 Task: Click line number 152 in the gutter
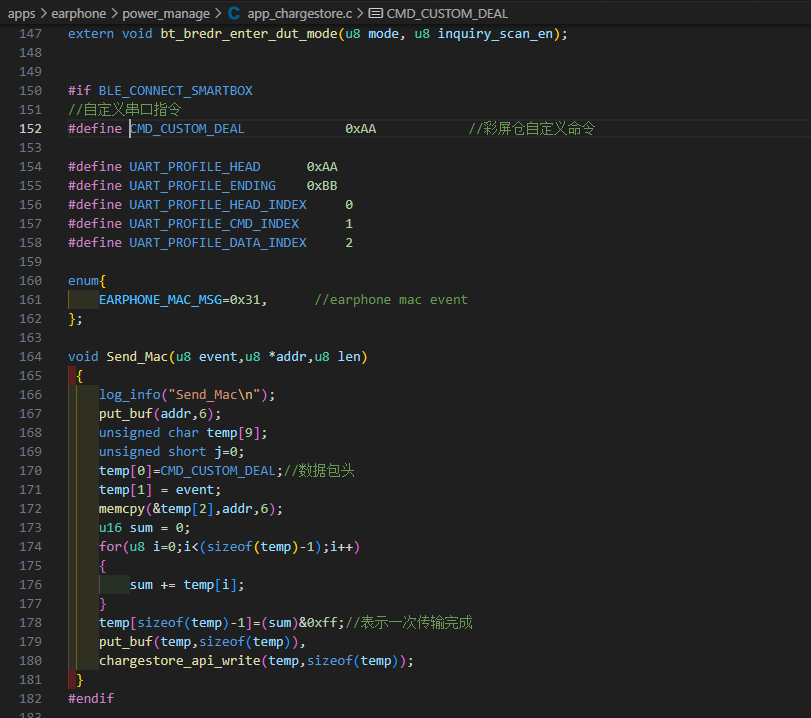(31, 129)
